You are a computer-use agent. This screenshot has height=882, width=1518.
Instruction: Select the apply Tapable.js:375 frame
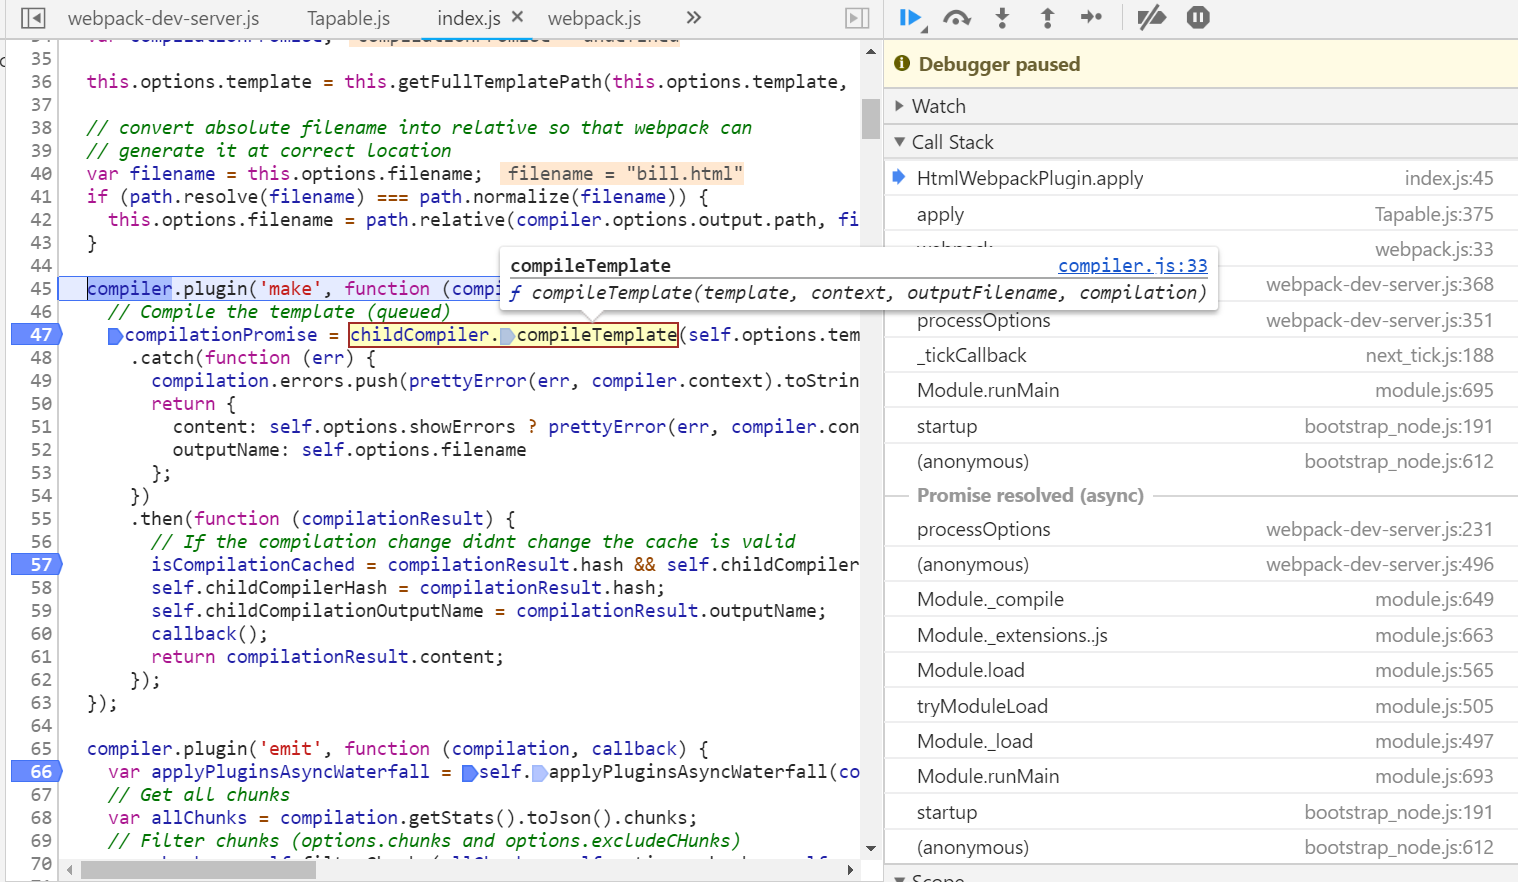(x=1201, y=214)
